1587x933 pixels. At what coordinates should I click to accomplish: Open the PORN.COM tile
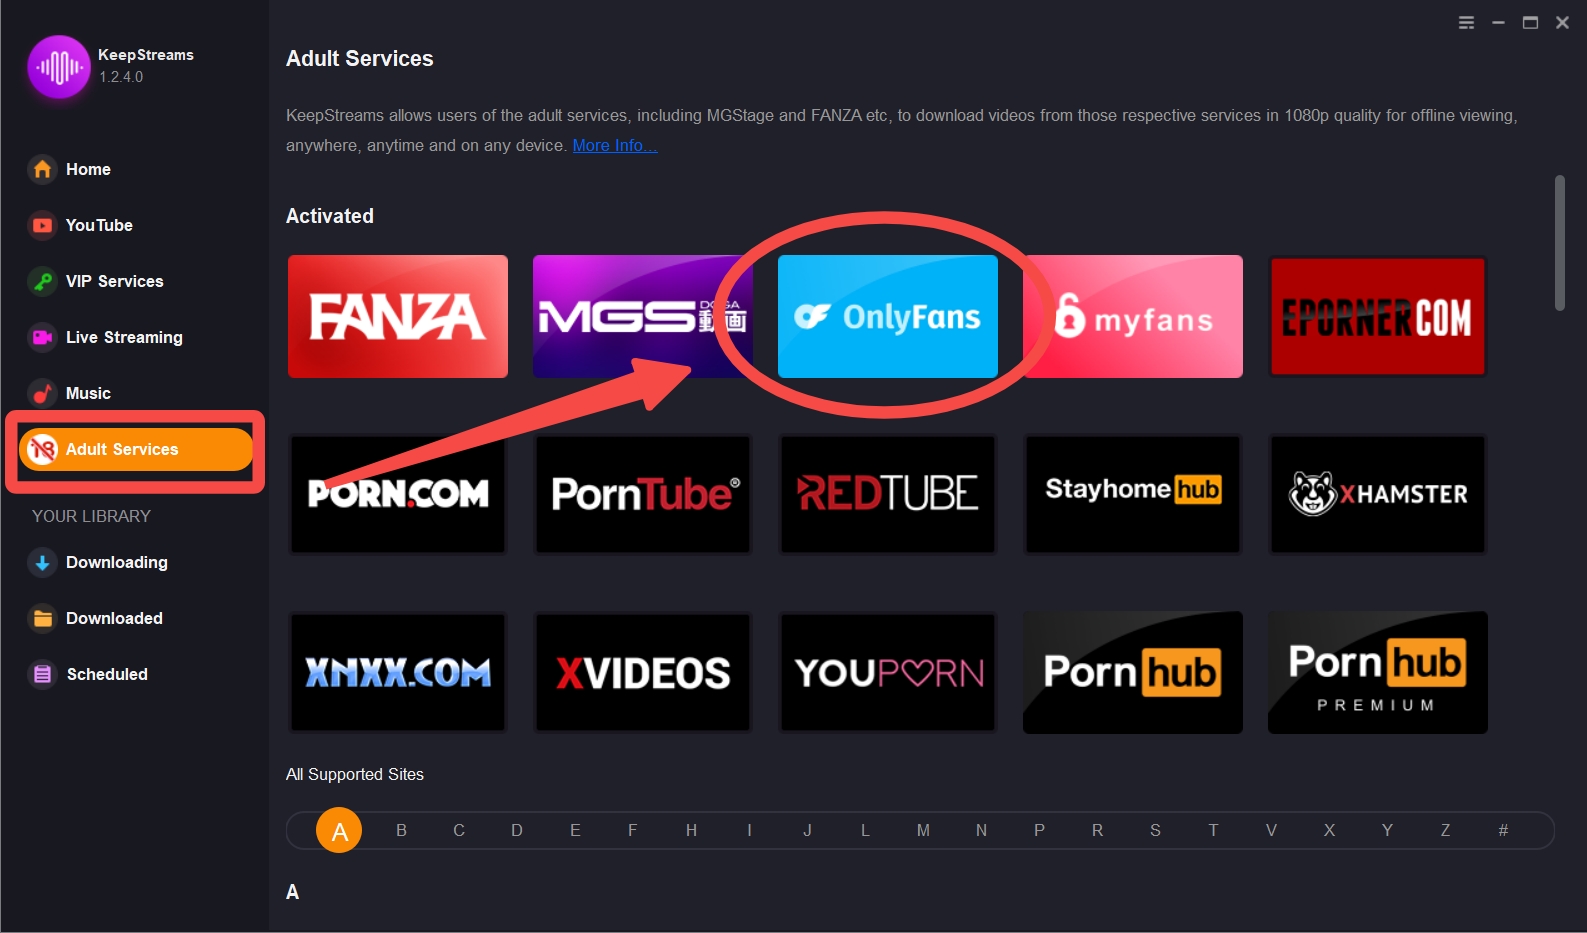point(398,494)
